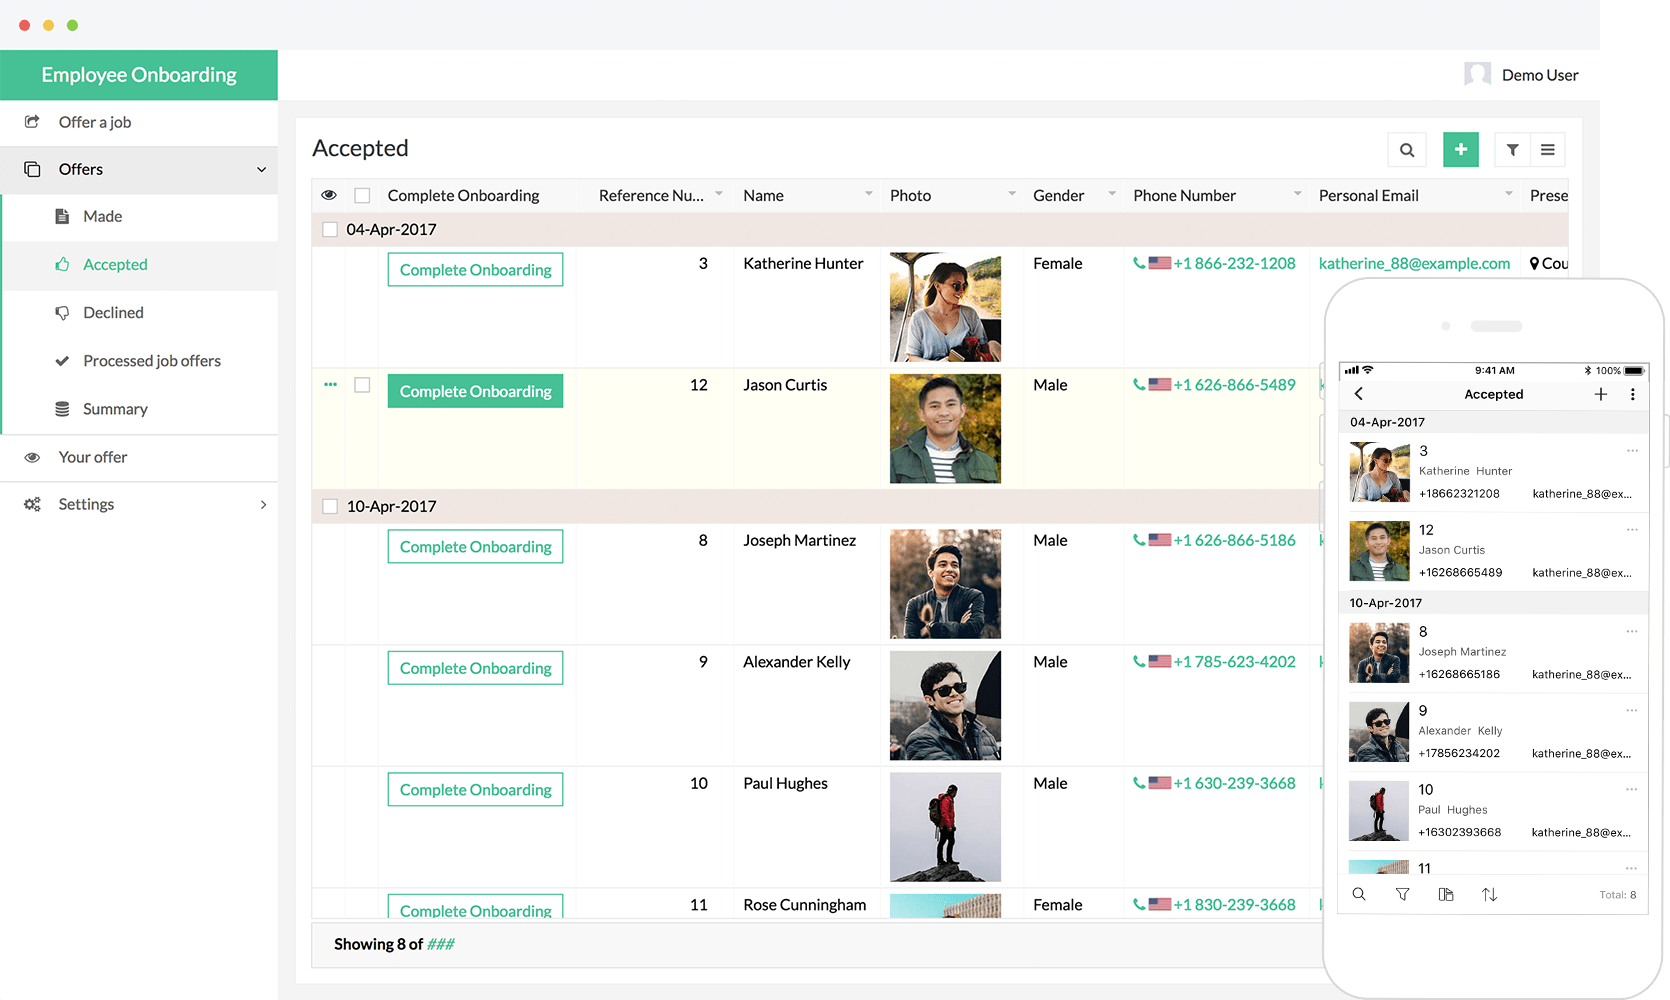Click the copy/duplicate icon in the mobile bottom bar

click(1446, 894)
